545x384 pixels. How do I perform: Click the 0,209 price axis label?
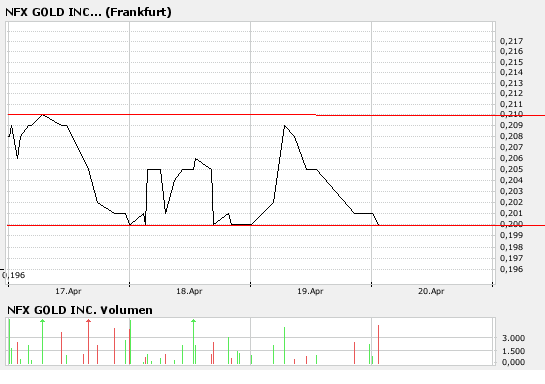pos(511,125)
